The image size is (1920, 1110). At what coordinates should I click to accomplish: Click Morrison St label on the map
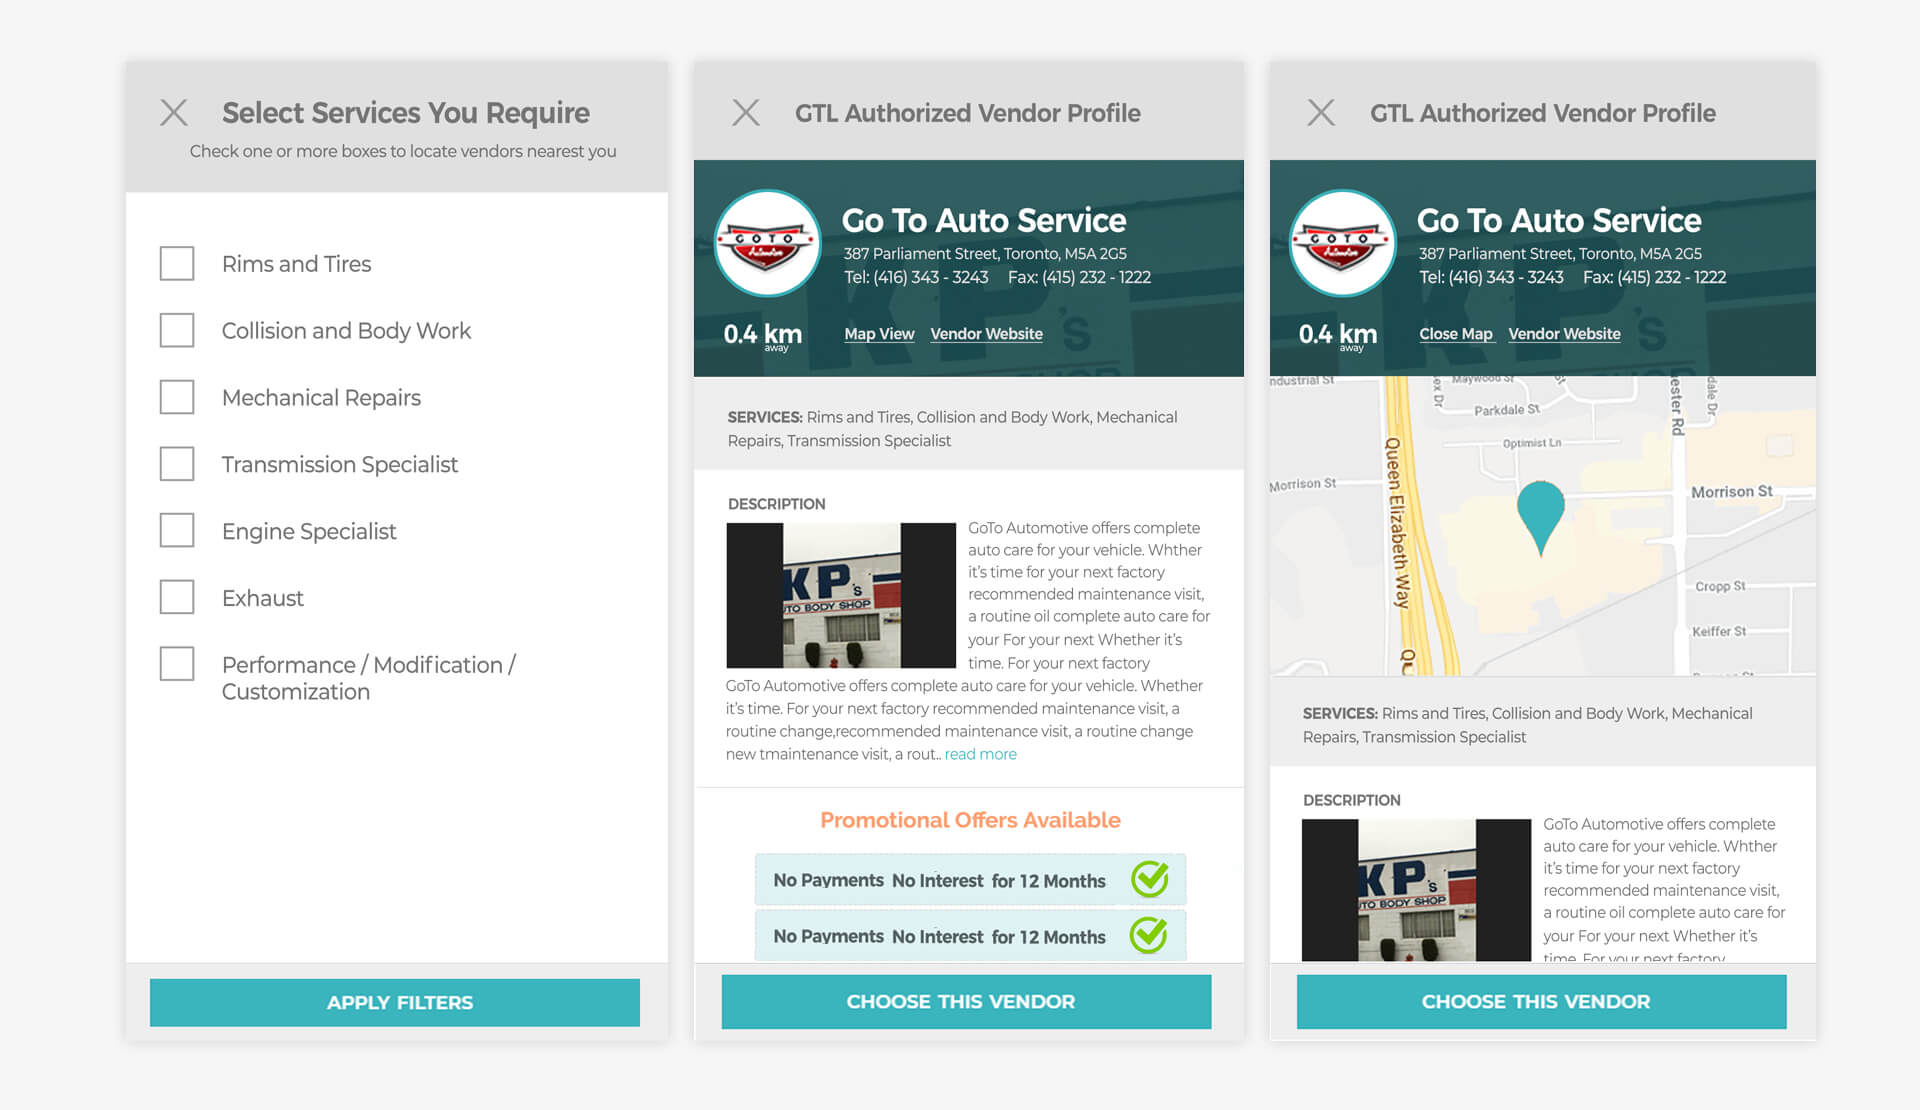(1731, 492)
